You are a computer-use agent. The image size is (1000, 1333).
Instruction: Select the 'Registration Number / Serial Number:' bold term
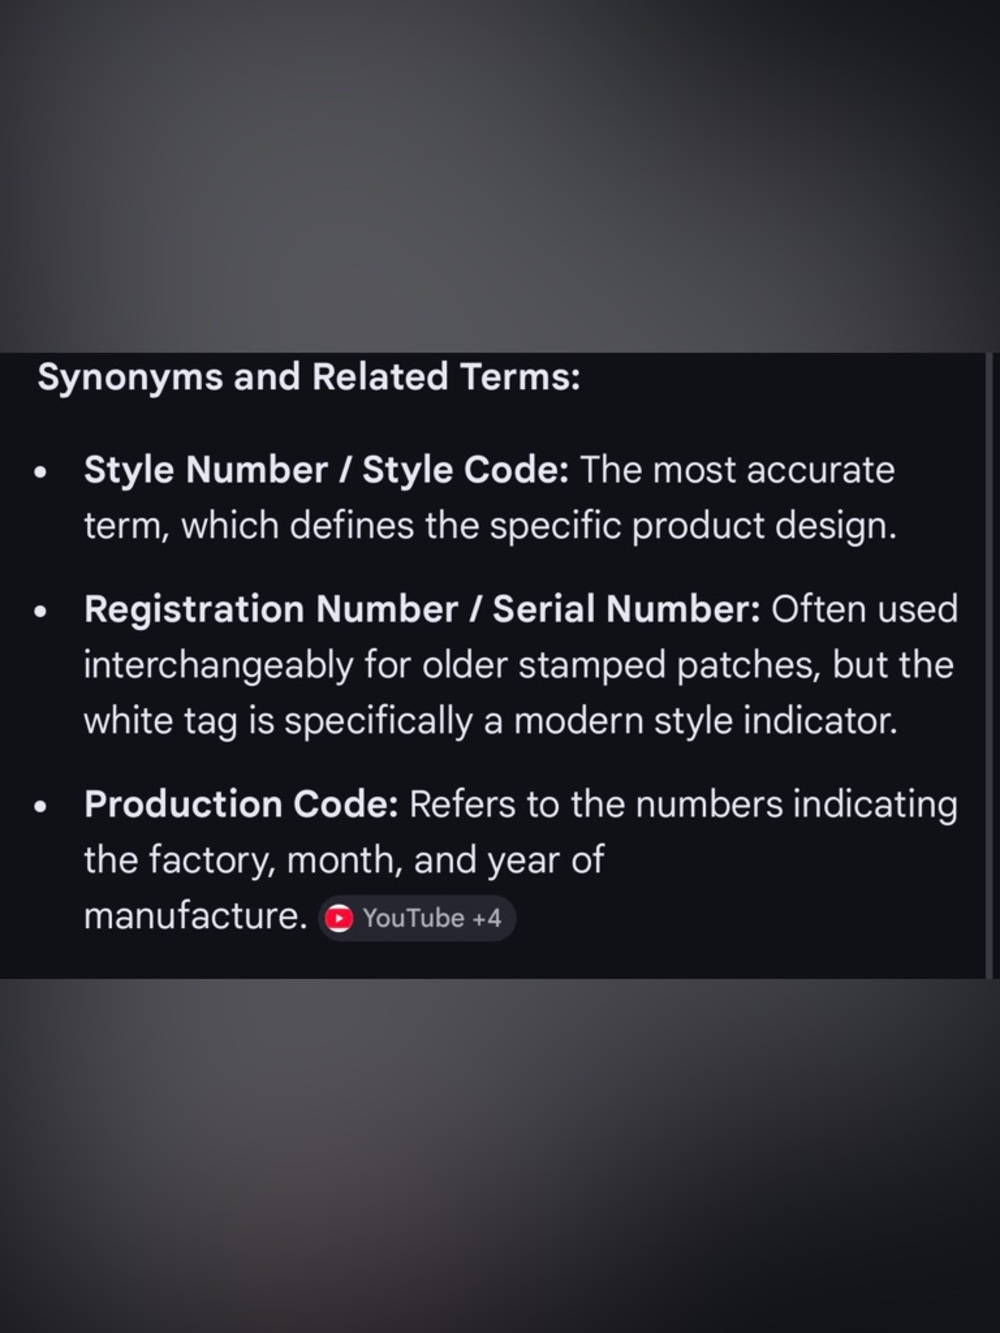[x=423, y=609]
